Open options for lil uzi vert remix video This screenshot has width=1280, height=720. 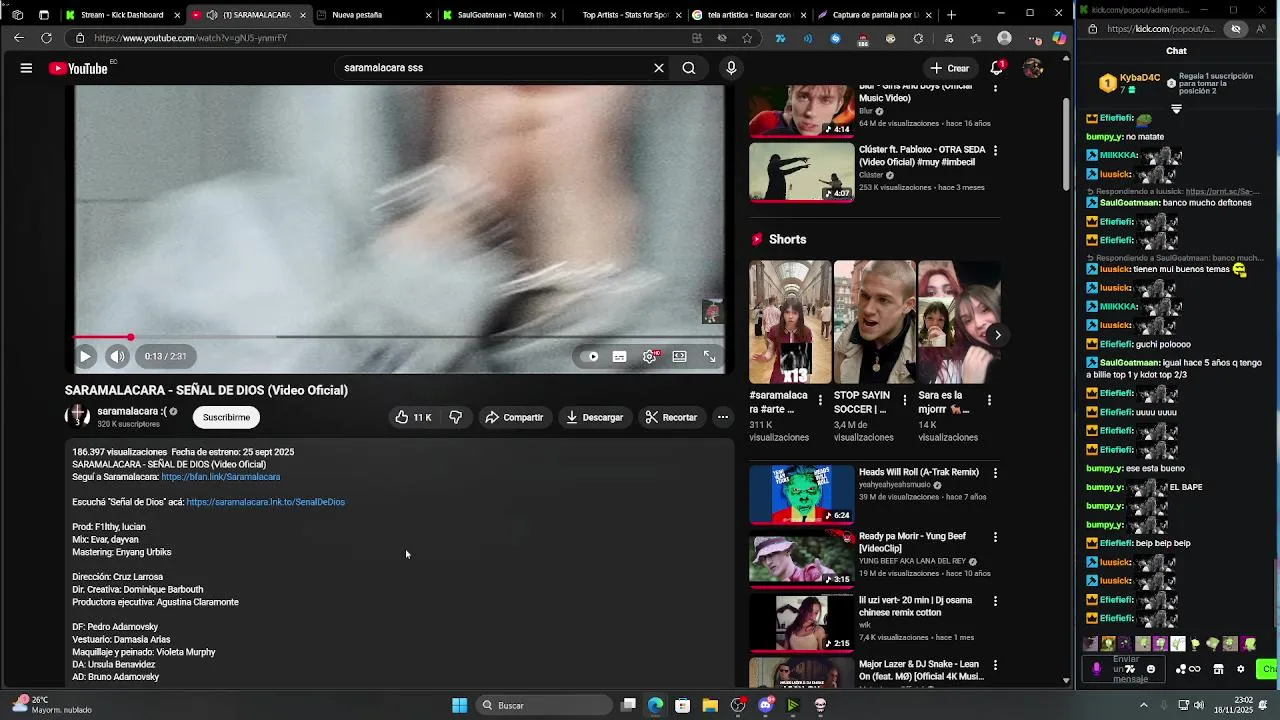click(995, 601)
